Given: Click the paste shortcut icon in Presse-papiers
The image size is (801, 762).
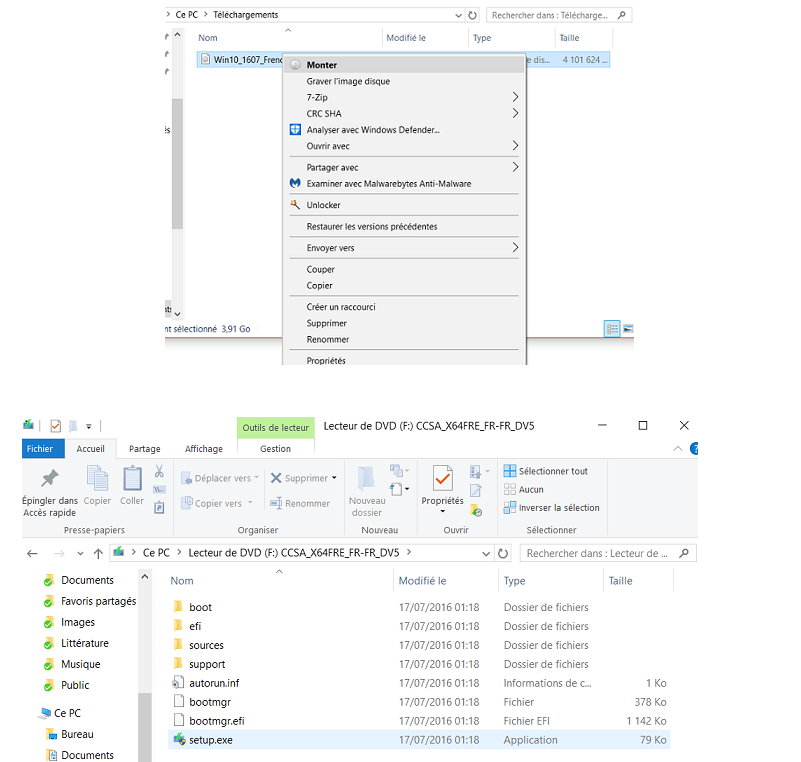Looking at the screenshot, I should 159,508.
